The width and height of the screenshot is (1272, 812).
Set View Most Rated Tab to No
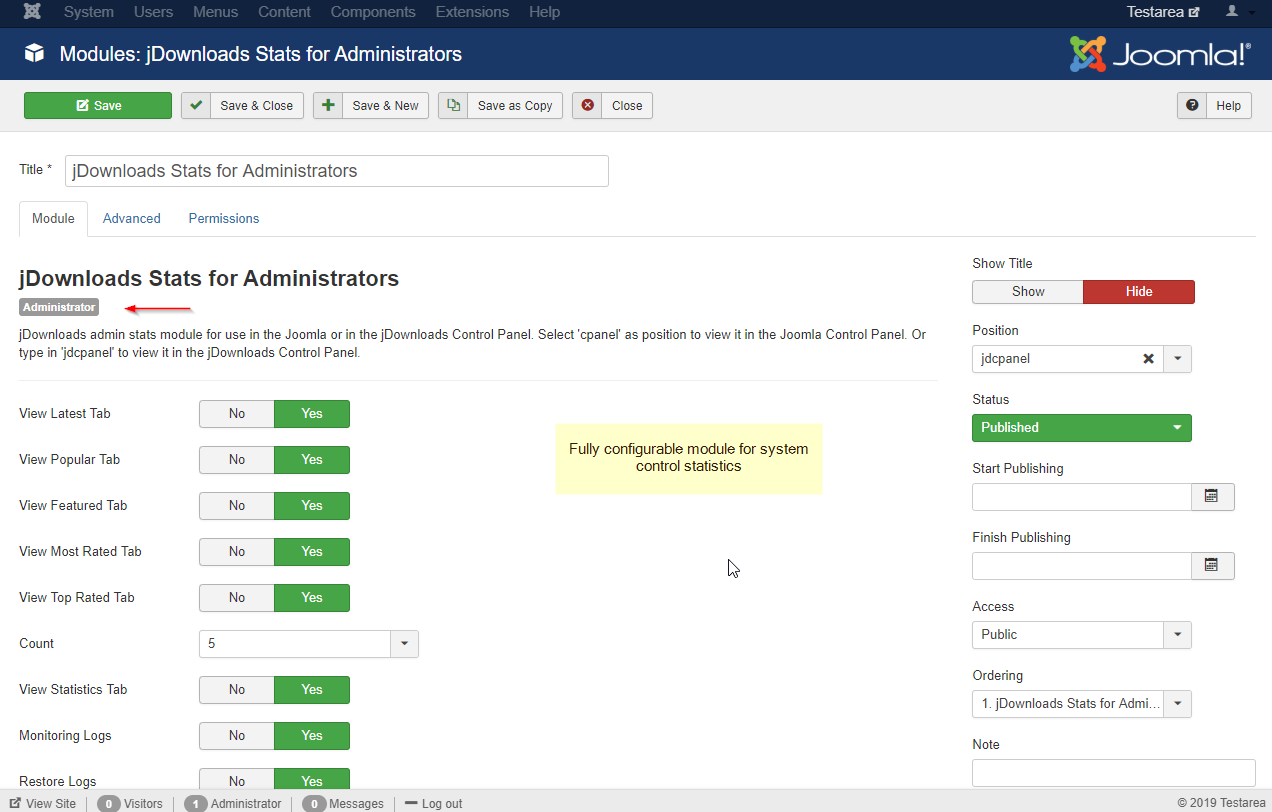237,552
